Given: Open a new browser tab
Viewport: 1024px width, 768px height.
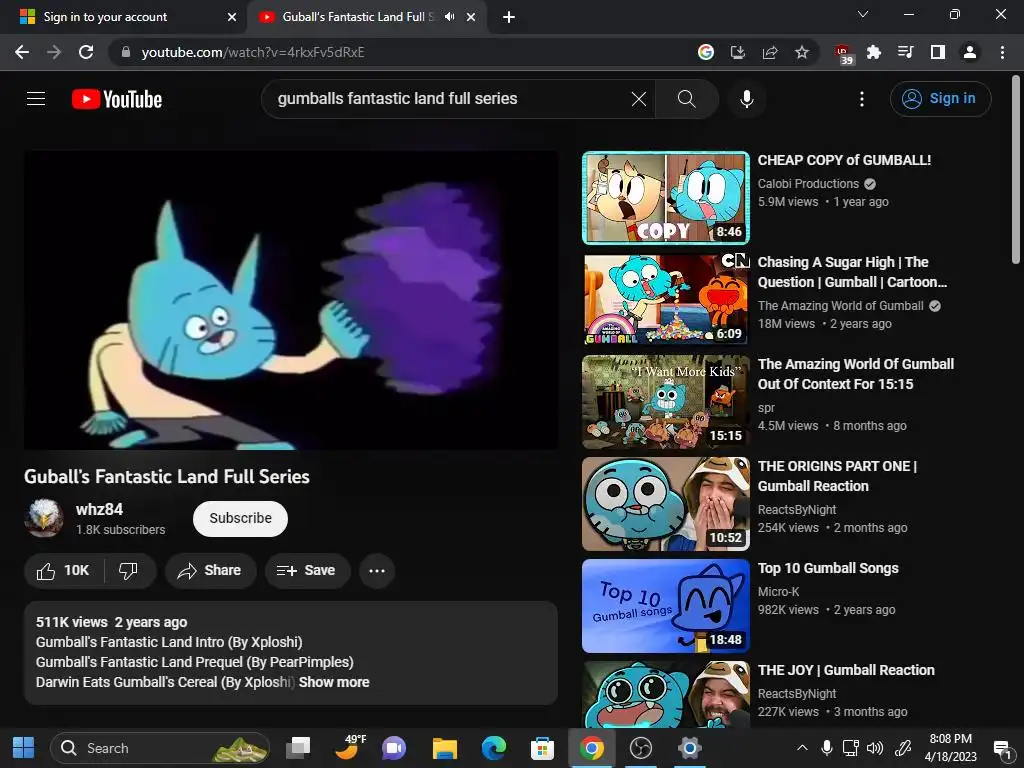Looking at the screenshot, I should [509, 17].
